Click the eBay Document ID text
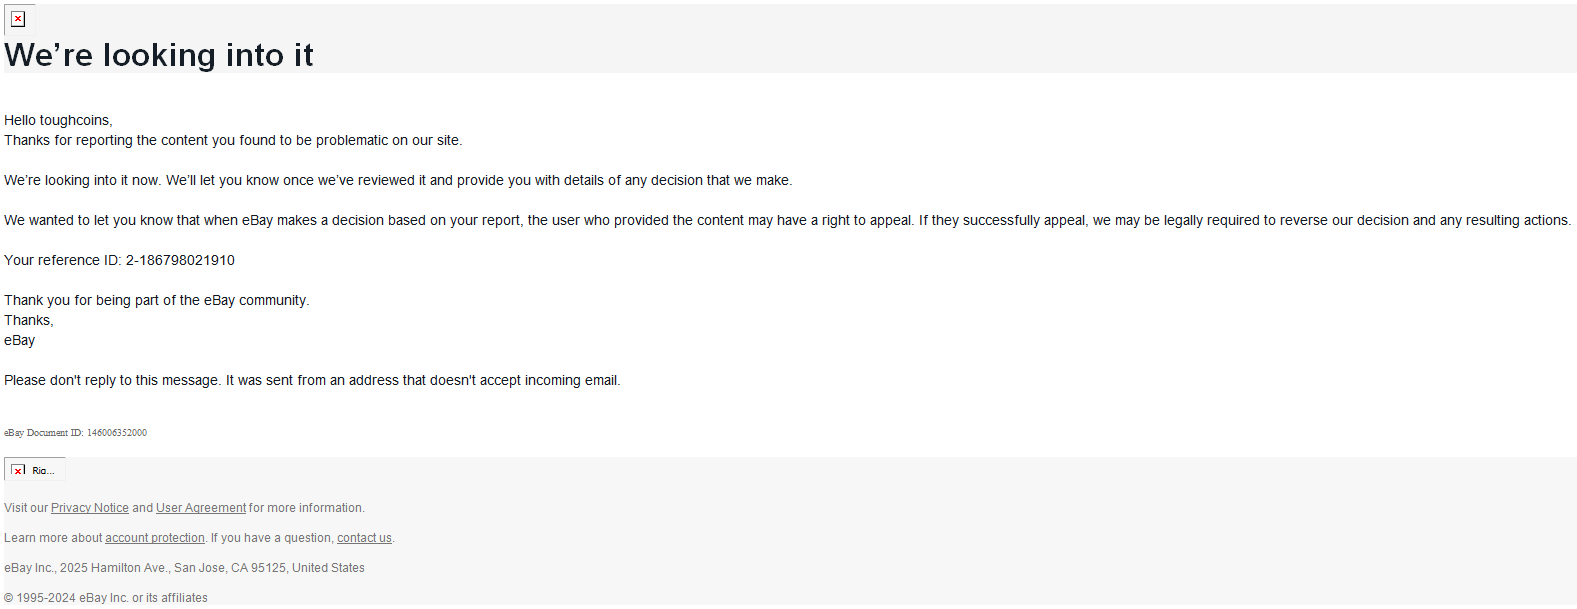This screenshot has height=609, width=1577. point(75,433)
